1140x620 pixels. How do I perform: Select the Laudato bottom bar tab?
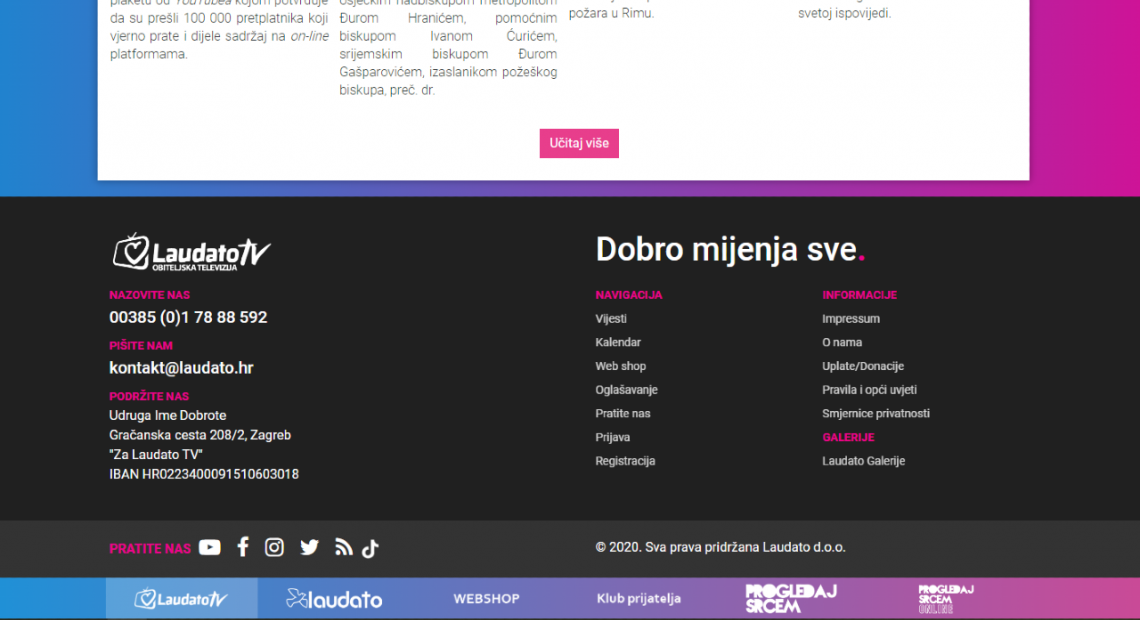(x=334, y=599)
